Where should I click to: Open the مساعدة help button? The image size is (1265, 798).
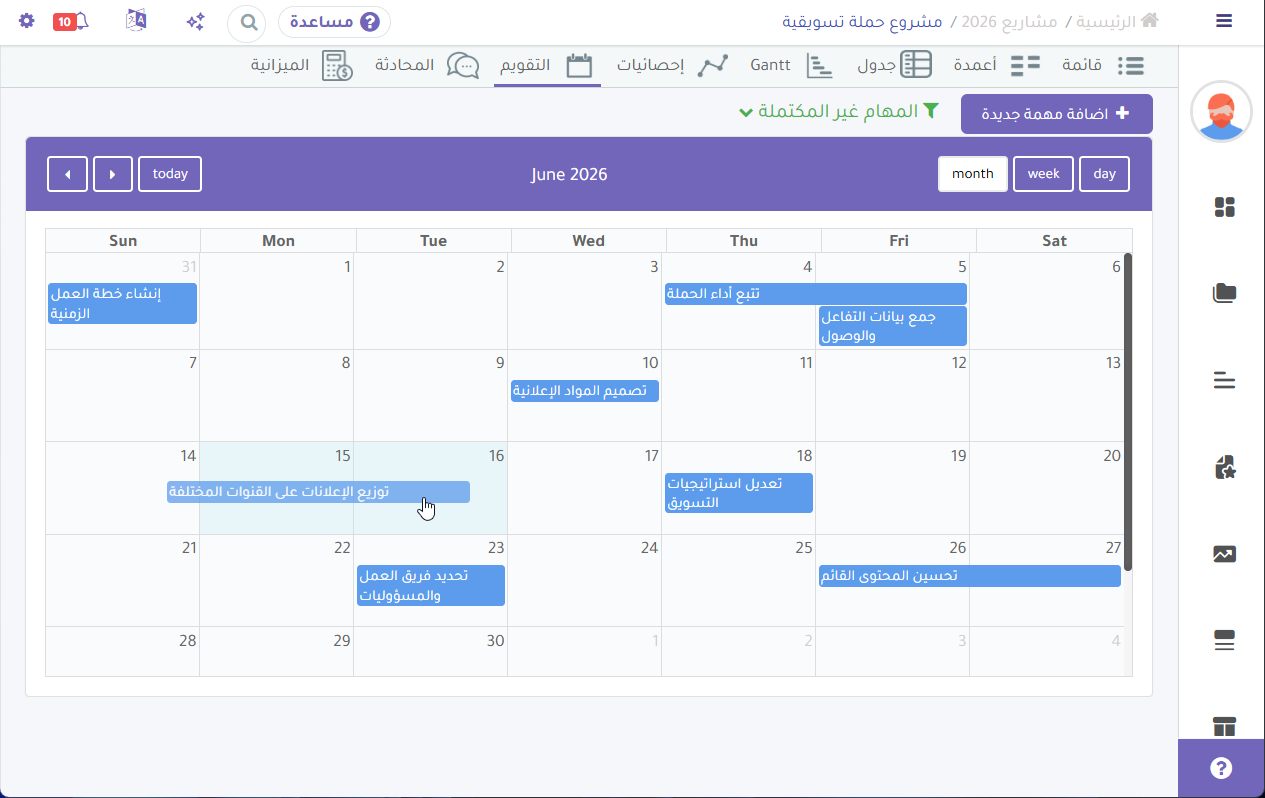click(x=334, y=21)
